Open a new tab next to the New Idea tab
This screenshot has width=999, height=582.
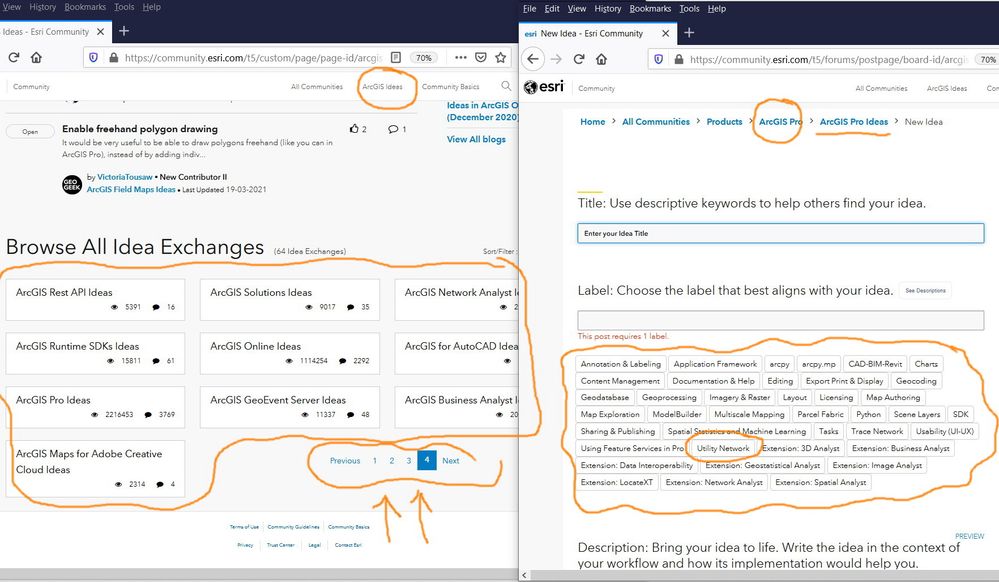pos(689,33)
